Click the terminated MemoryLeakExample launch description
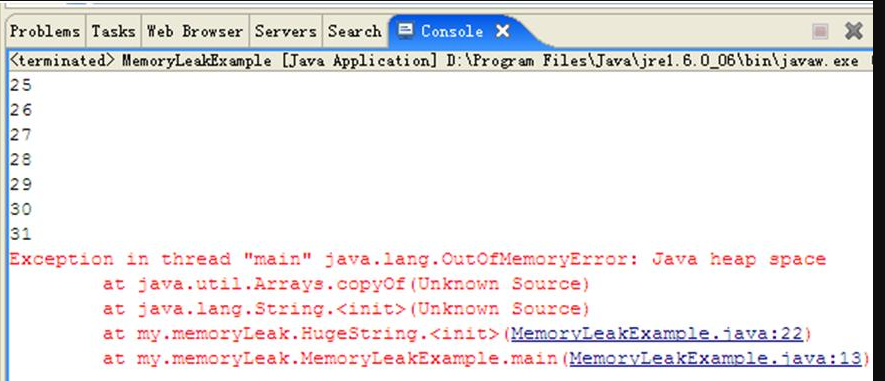The height and width of the screenshot is (381, 885). (433, 61)
